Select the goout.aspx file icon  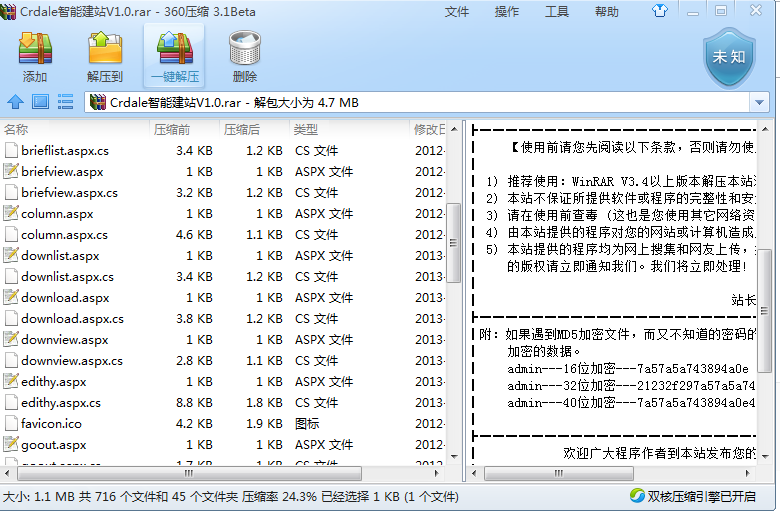point(11,444)
